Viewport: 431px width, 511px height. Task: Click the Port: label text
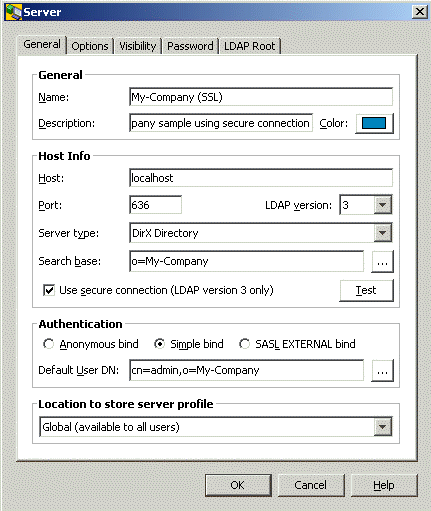click(x=50, y=205)
